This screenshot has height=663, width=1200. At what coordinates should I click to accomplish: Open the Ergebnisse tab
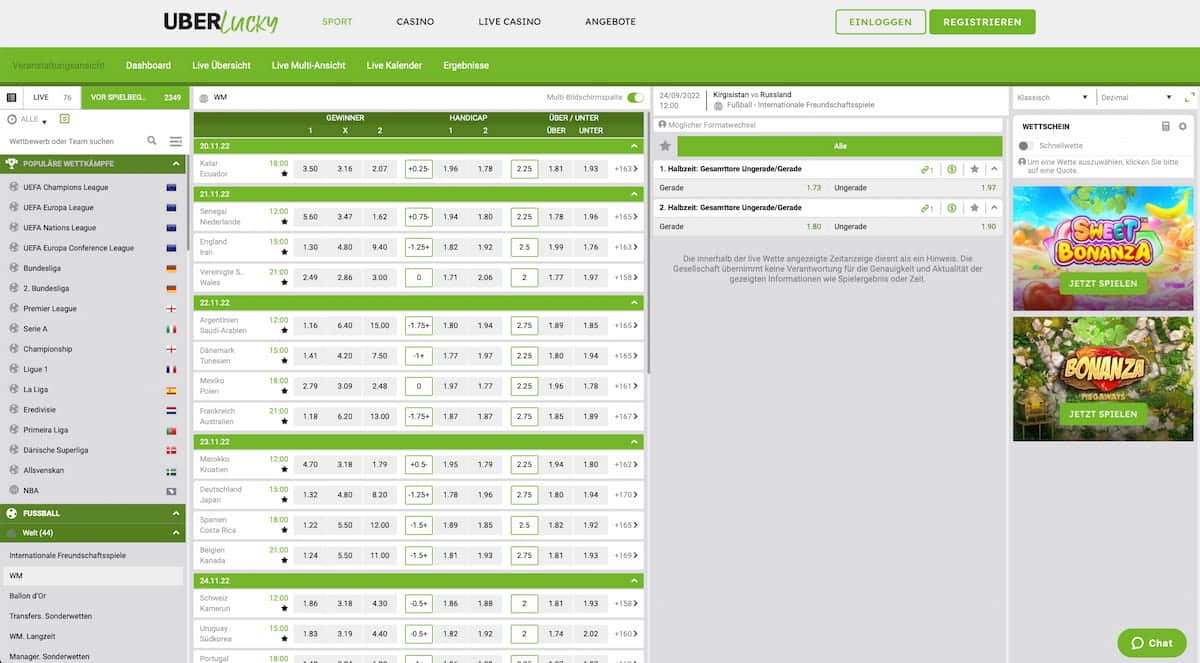466,65
